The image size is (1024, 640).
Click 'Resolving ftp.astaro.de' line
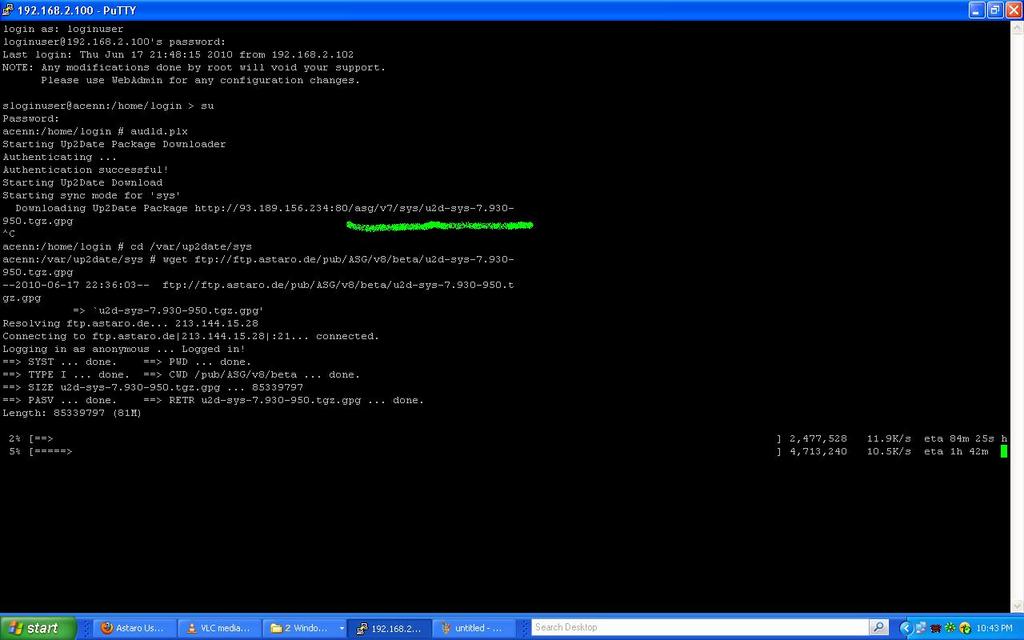click(131, 323)
